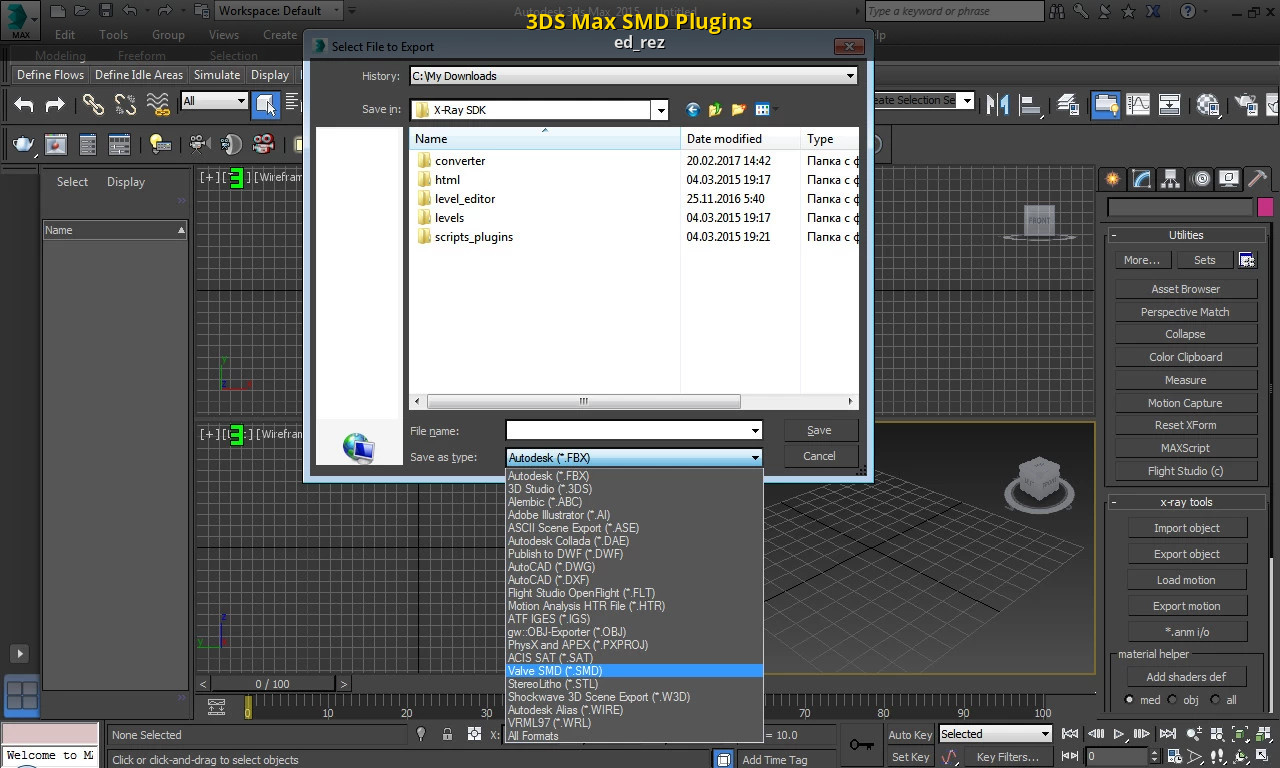Open the Save in folder dropdown
This screenshot has width=1280, height=768.
pyautogui.click(x=659, y=110)
